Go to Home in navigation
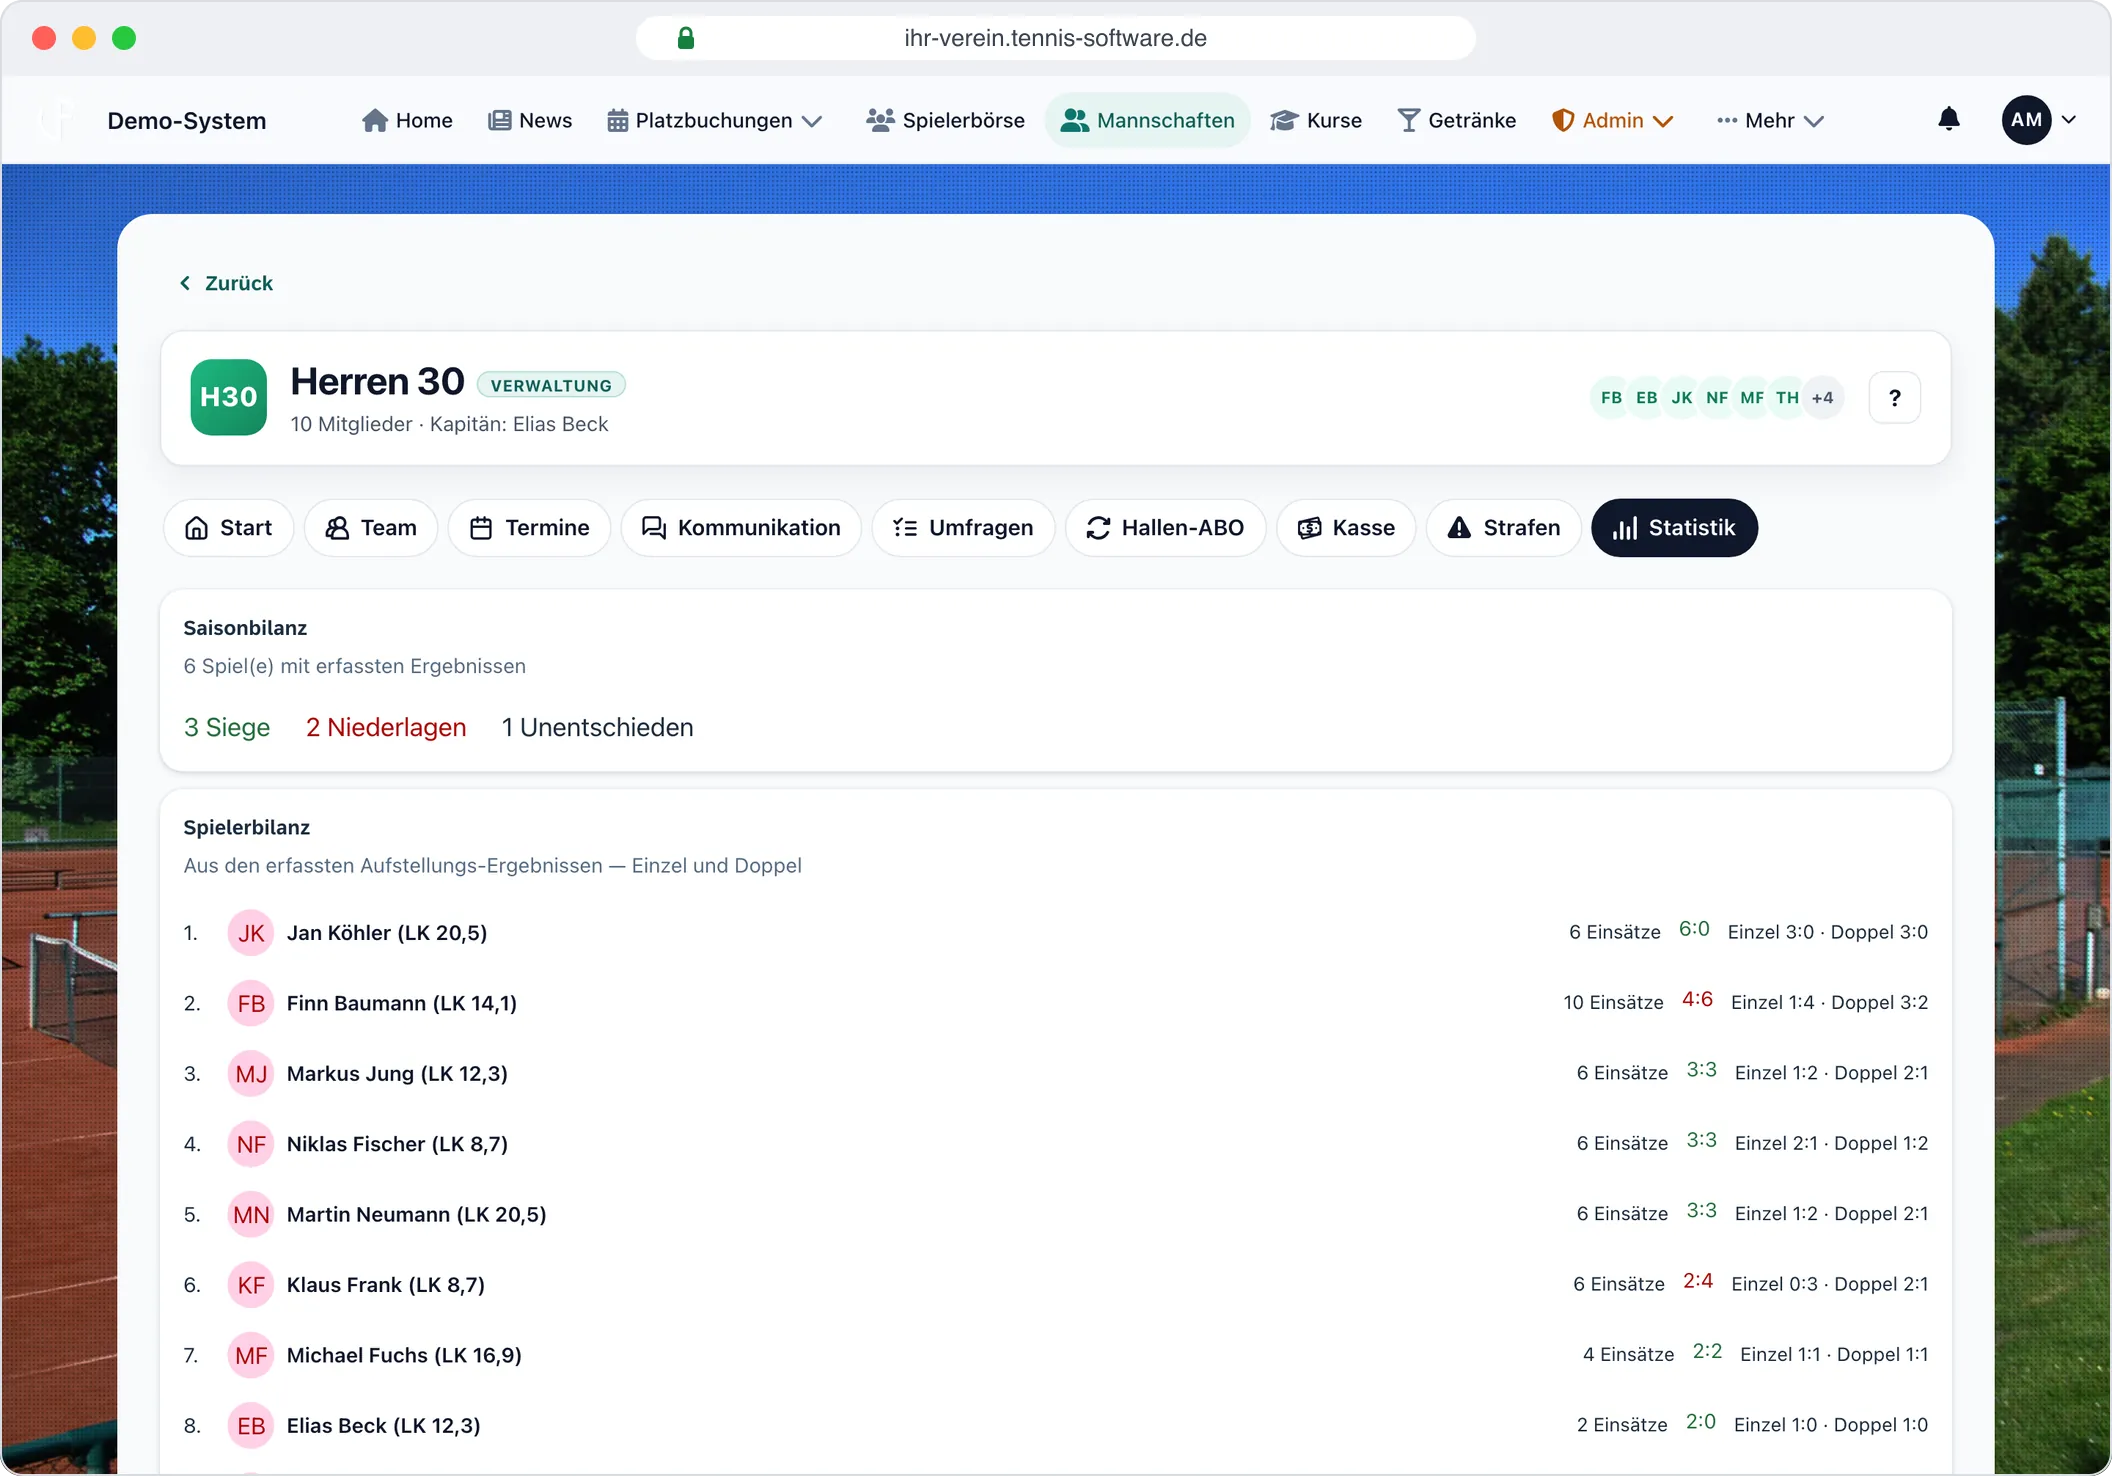 point(407,120)
